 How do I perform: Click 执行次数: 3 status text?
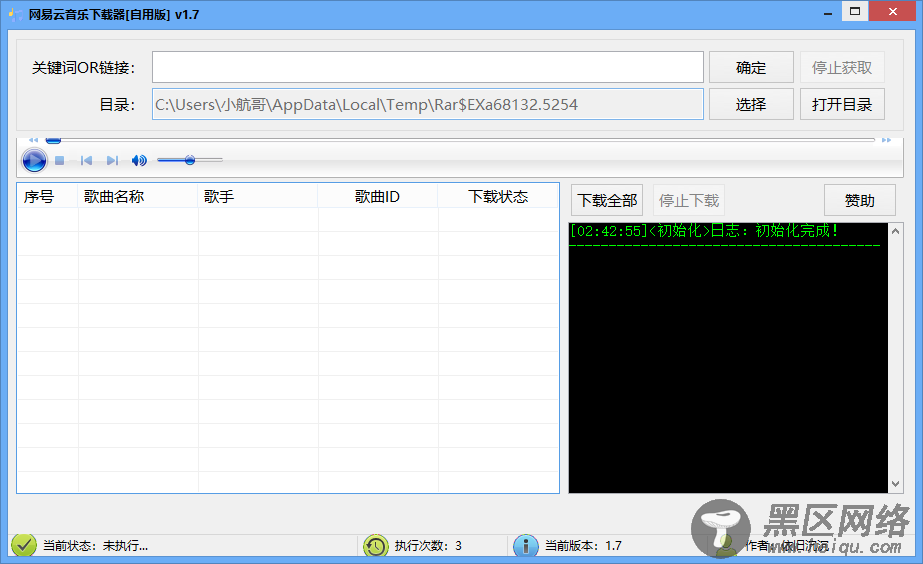[428, 546]
